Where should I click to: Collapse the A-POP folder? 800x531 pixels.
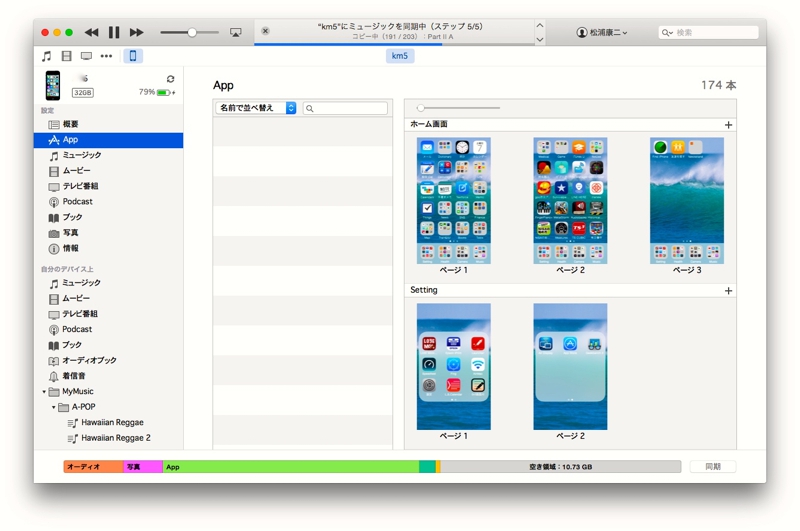point(54,407)
